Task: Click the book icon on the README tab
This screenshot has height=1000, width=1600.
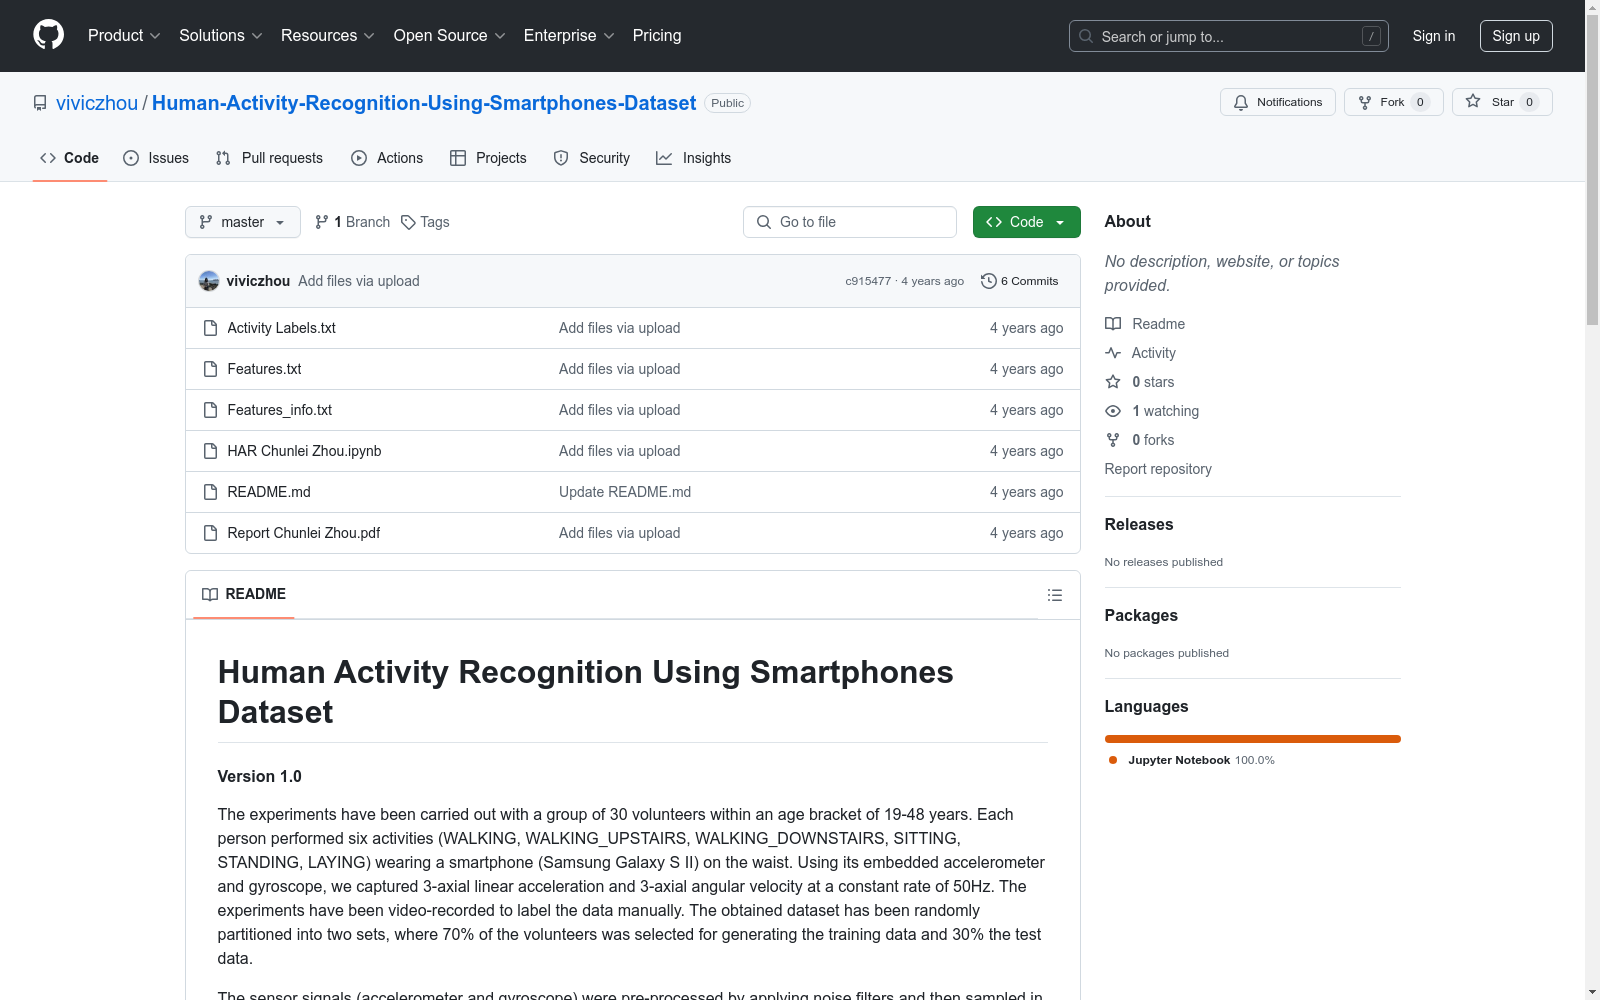Action: (210, 594)
